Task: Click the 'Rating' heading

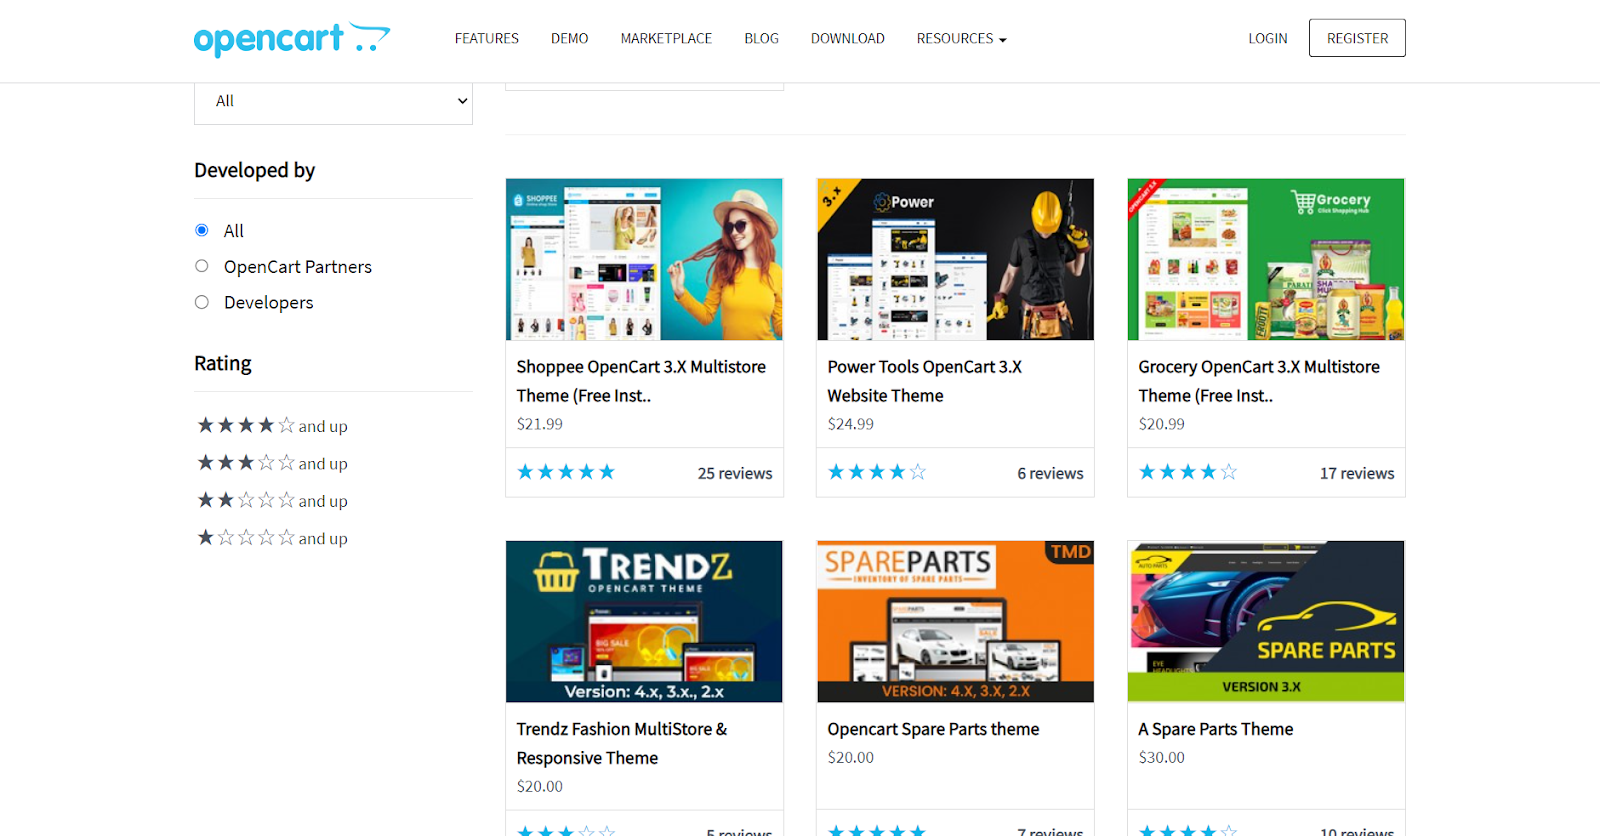Action: pyautogui.click(x=223, y=363)
